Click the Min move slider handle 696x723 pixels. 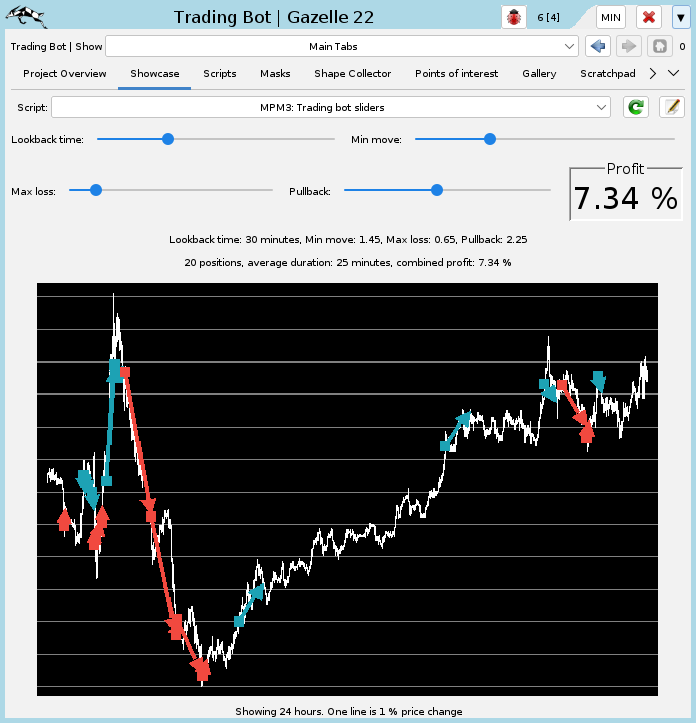[x=490, y=140]
